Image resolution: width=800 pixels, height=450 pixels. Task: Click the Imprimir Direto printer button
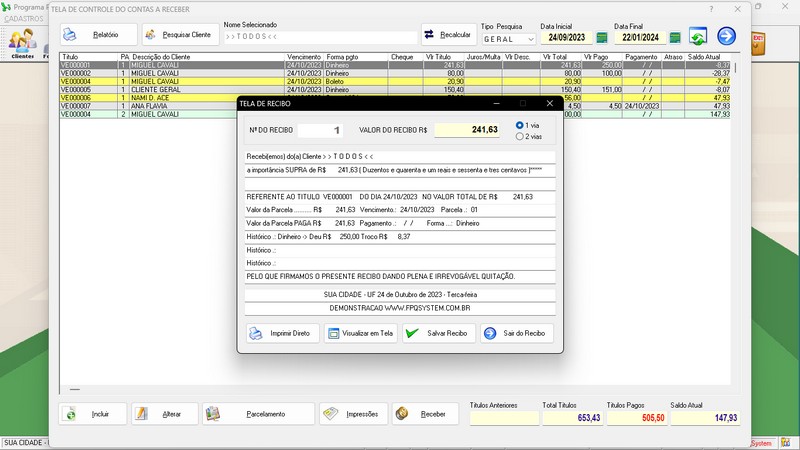point(279,333)
